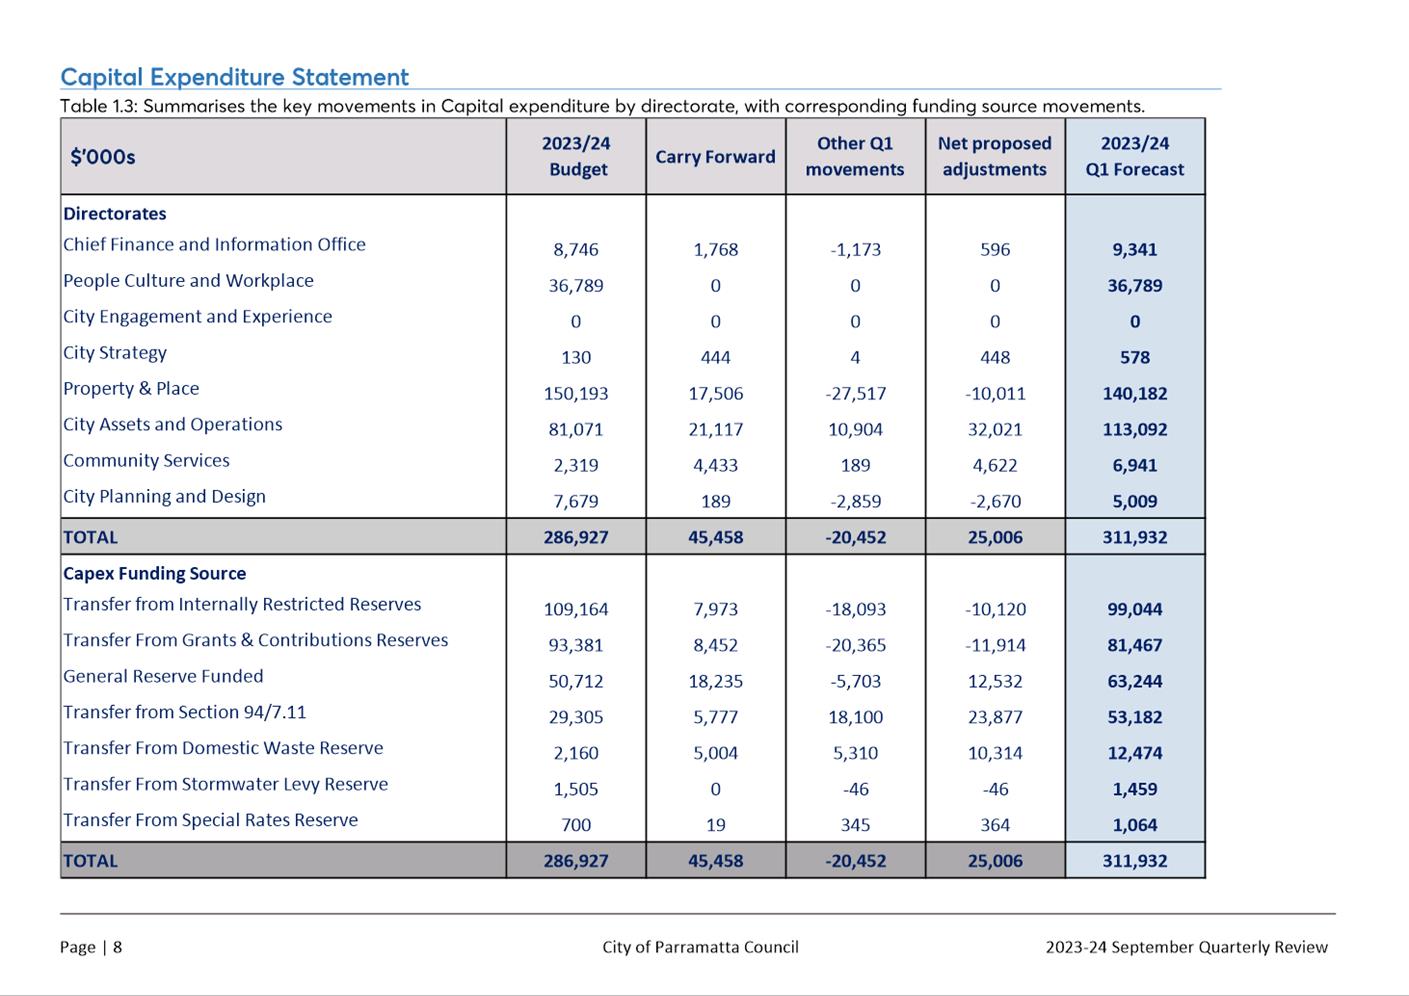Click the forecast value 140,182

coord(1135,394)
